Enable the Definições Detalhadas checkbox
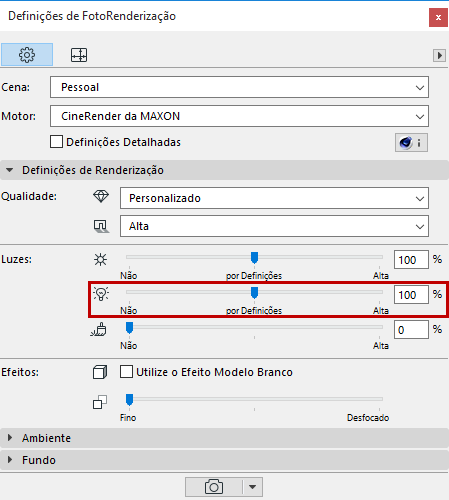This screenshot has width=449, height=500. (x=56, y=142)
